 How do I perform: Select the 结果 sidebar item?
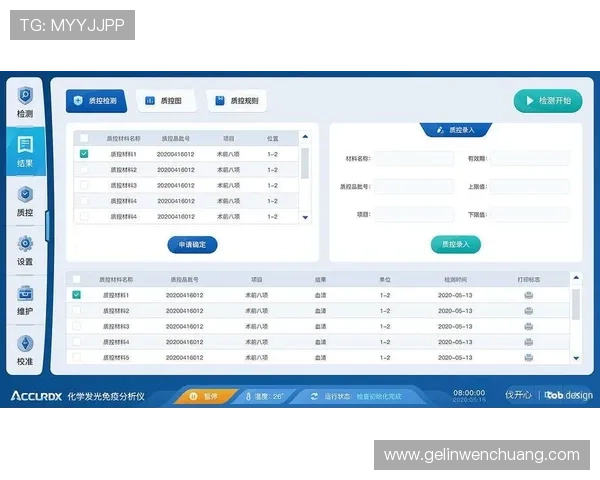click(x=25, y=152)
